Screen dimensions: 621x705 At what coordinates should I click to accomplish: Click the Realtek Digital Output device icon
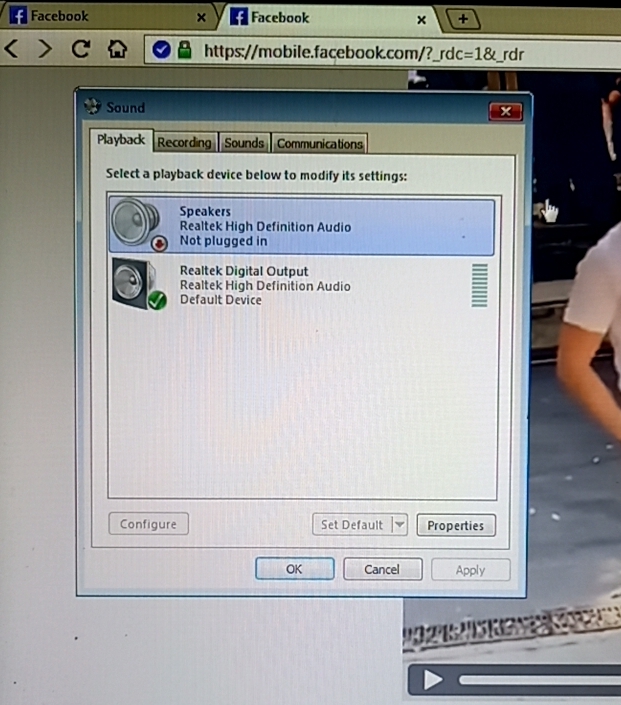click(x=138, y=284)
